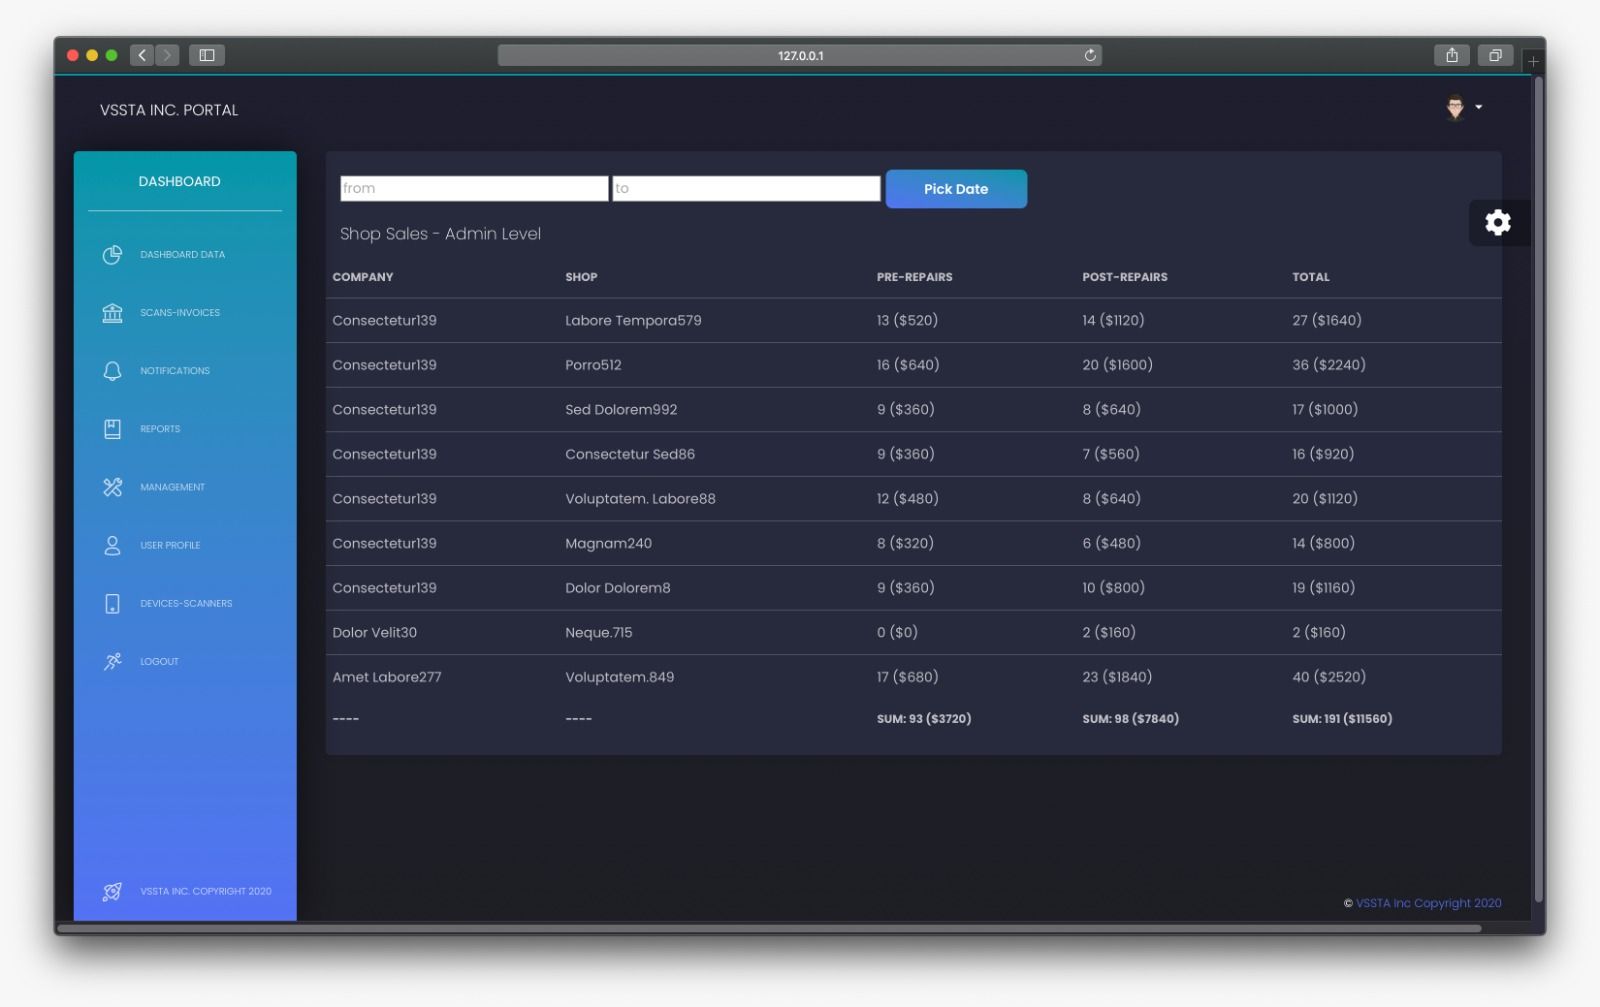
Task: Click the user avatar picture
Action: [x=1455, y=107]
